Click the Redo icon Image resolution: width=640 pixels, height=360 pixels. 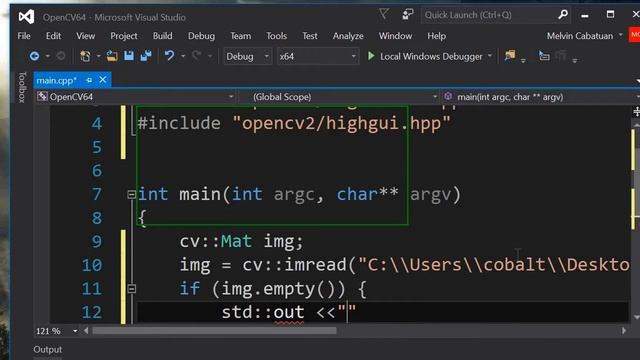(x=197, y=56)
